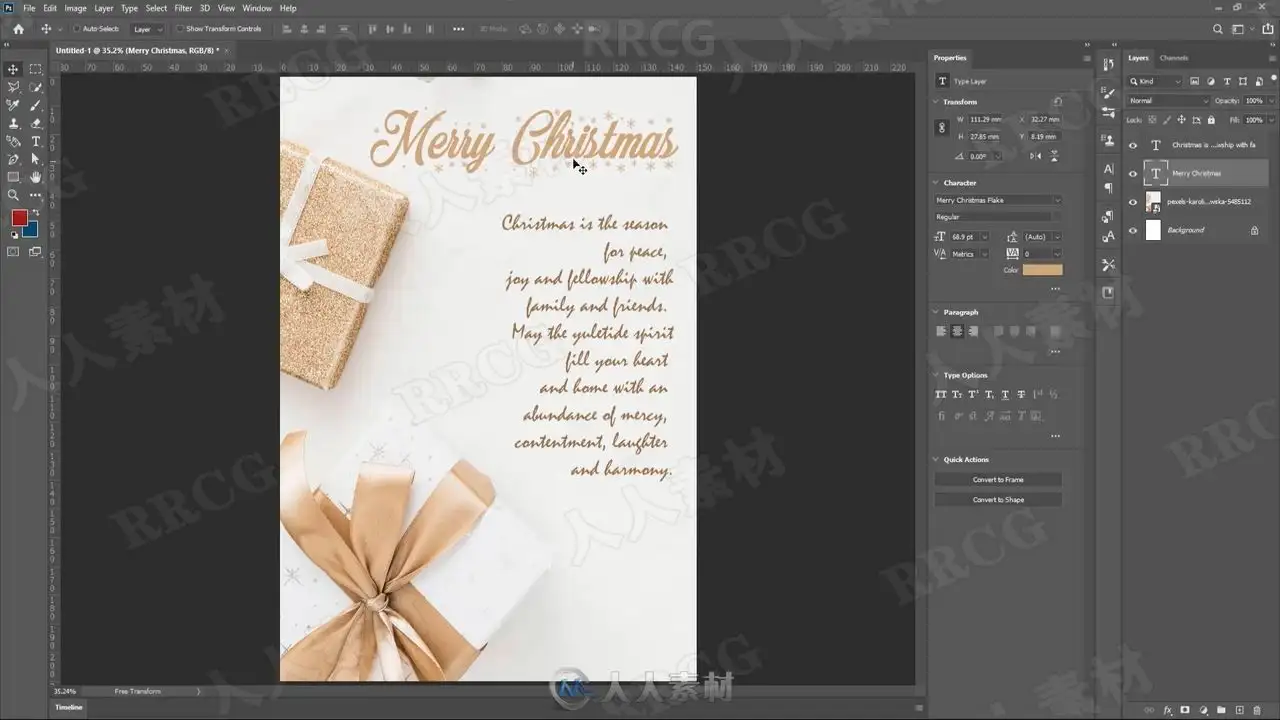Open the red foreground color picker
1280x720 pixels.
19,218
